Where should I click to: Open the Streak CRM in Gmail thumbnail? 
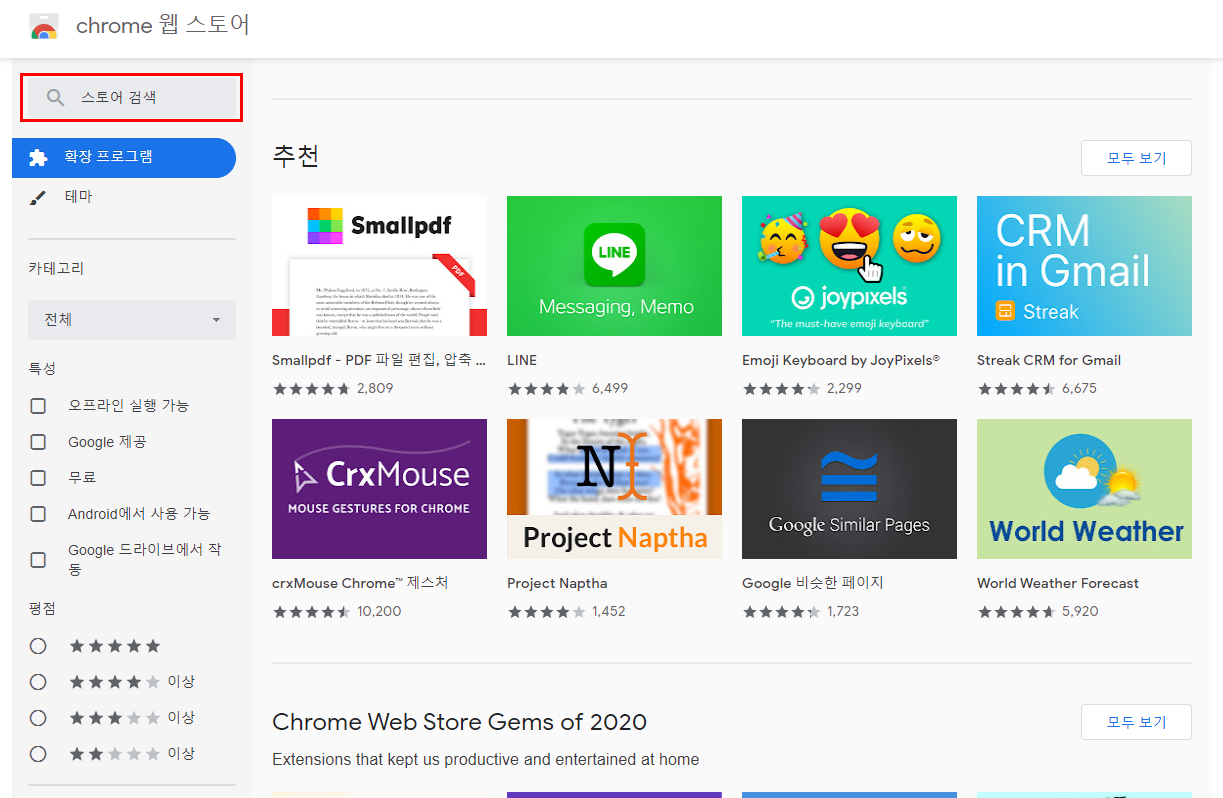(1084, 266)
